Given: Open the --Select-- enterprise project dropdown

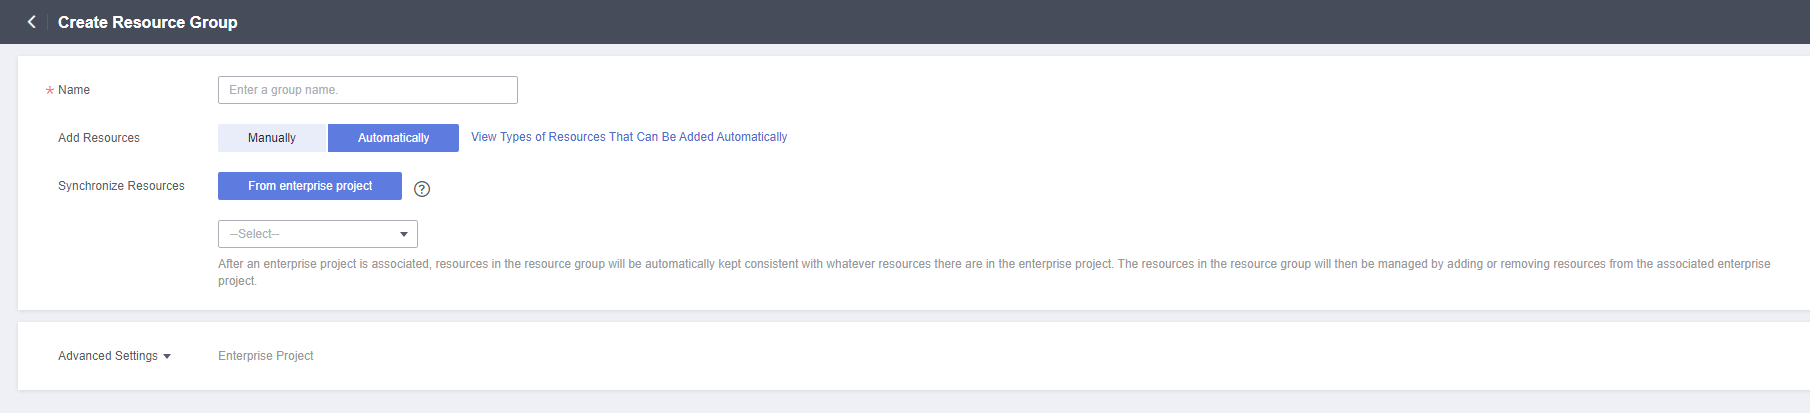Looking at the screenshot, I should [318, 234].
